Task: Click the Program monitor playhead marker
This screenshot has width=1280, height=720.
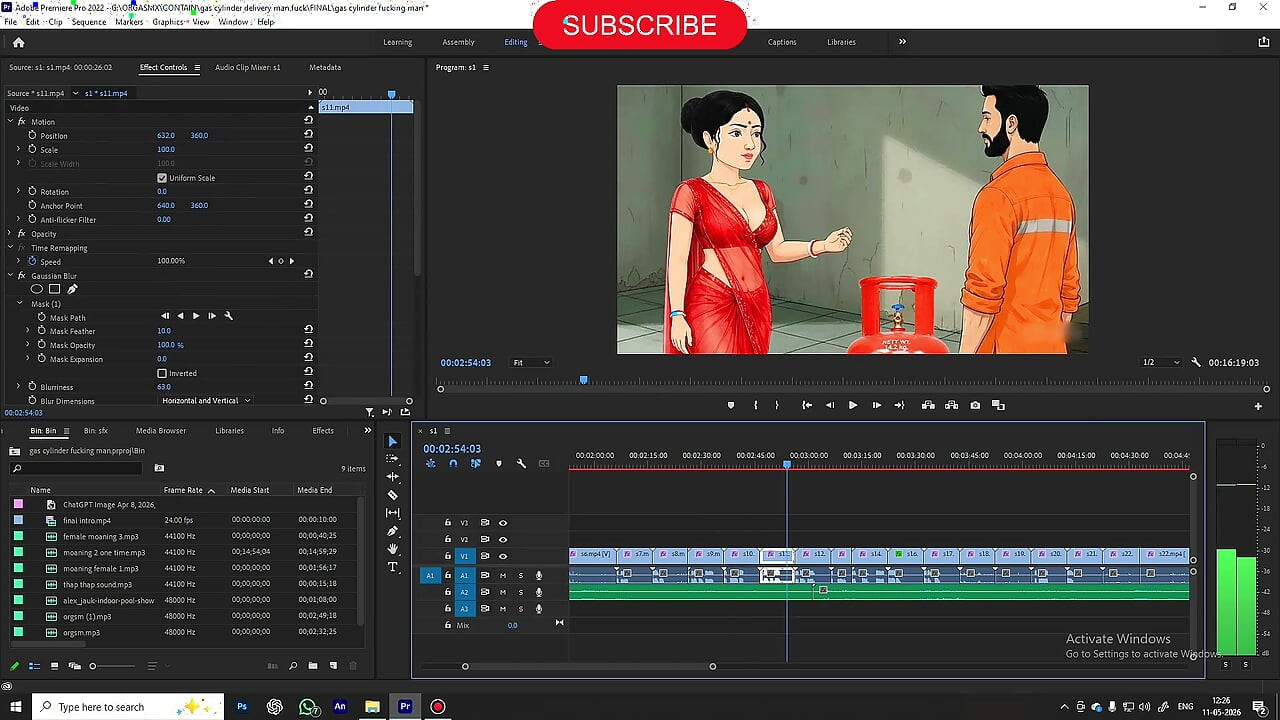Action: point(584,380)
